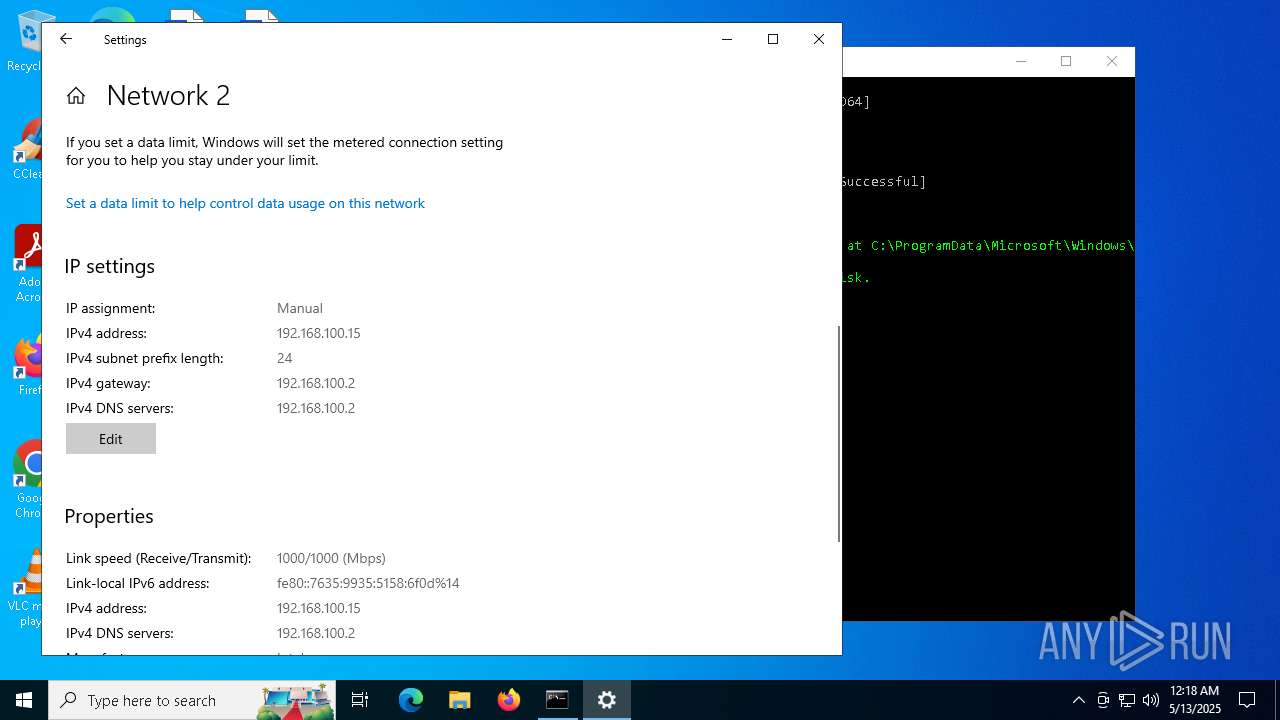Close the Settings window
The width and height of the screenshot is (1280, 720).
[x=819, y=39]
